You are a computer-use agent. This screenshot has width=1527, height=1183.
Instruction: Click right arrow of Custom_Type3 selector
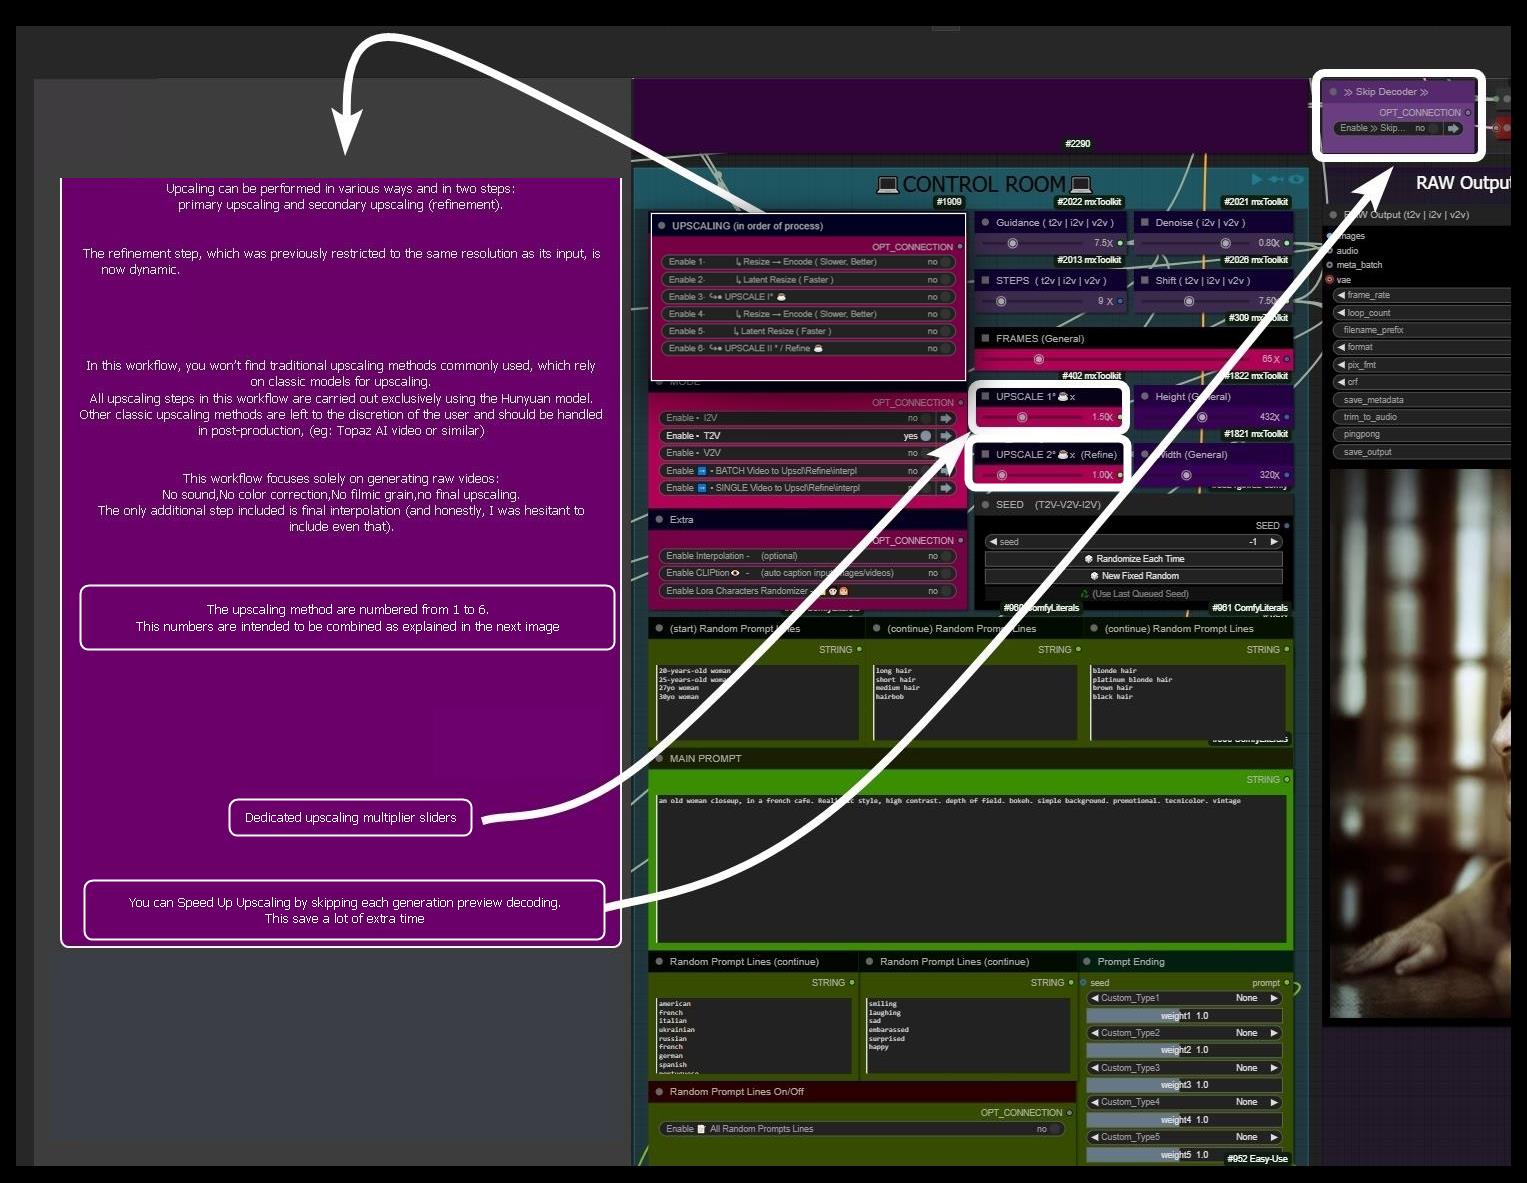click(1274, 1068)
